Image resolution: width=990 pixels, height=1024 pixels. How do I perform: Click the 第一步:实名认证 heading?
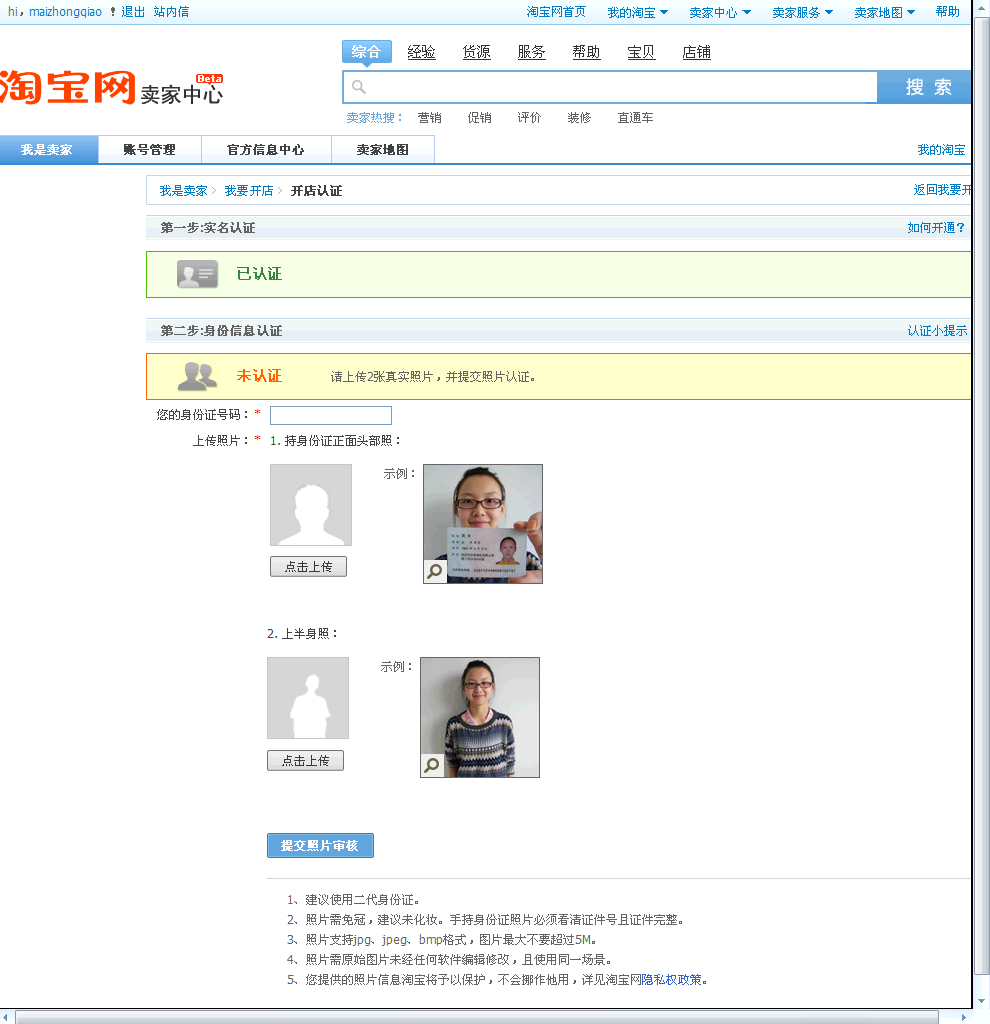tap(208, 228)
